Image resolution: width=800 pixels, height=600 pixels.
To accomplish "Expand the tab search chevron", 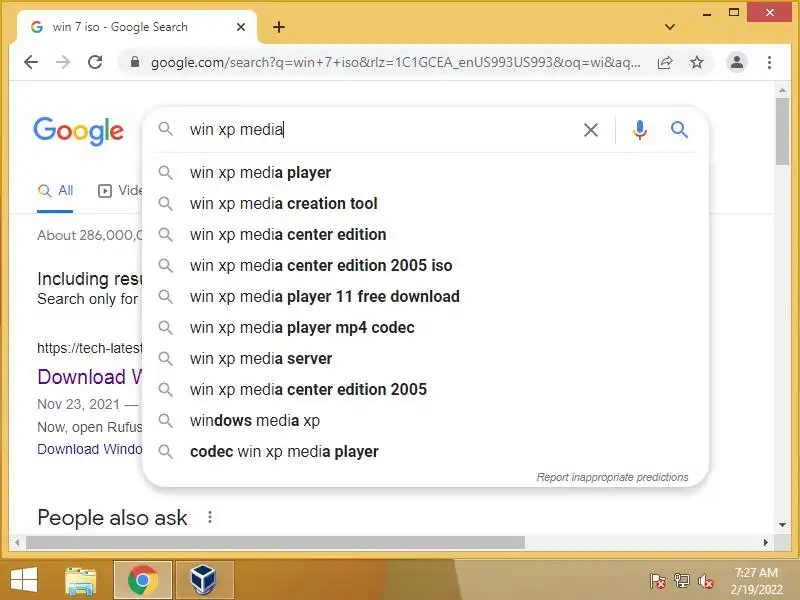I will click(x=670, y=27).
